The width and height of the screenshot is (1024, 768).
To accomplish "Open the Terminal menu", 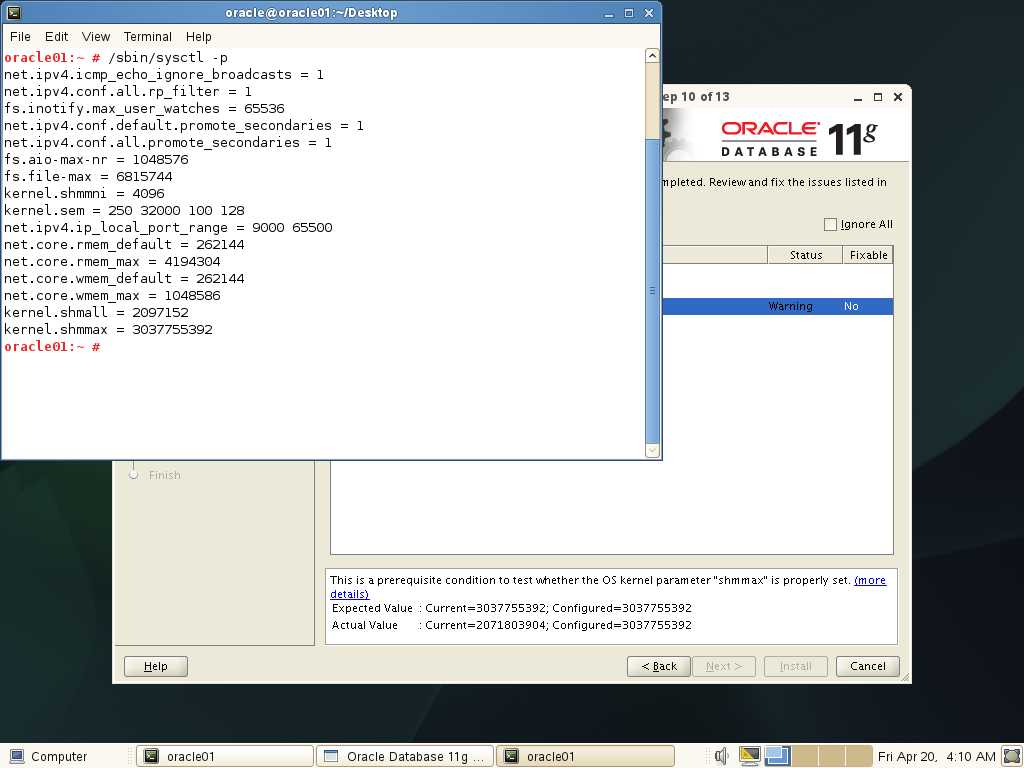I will pos(148,37).
